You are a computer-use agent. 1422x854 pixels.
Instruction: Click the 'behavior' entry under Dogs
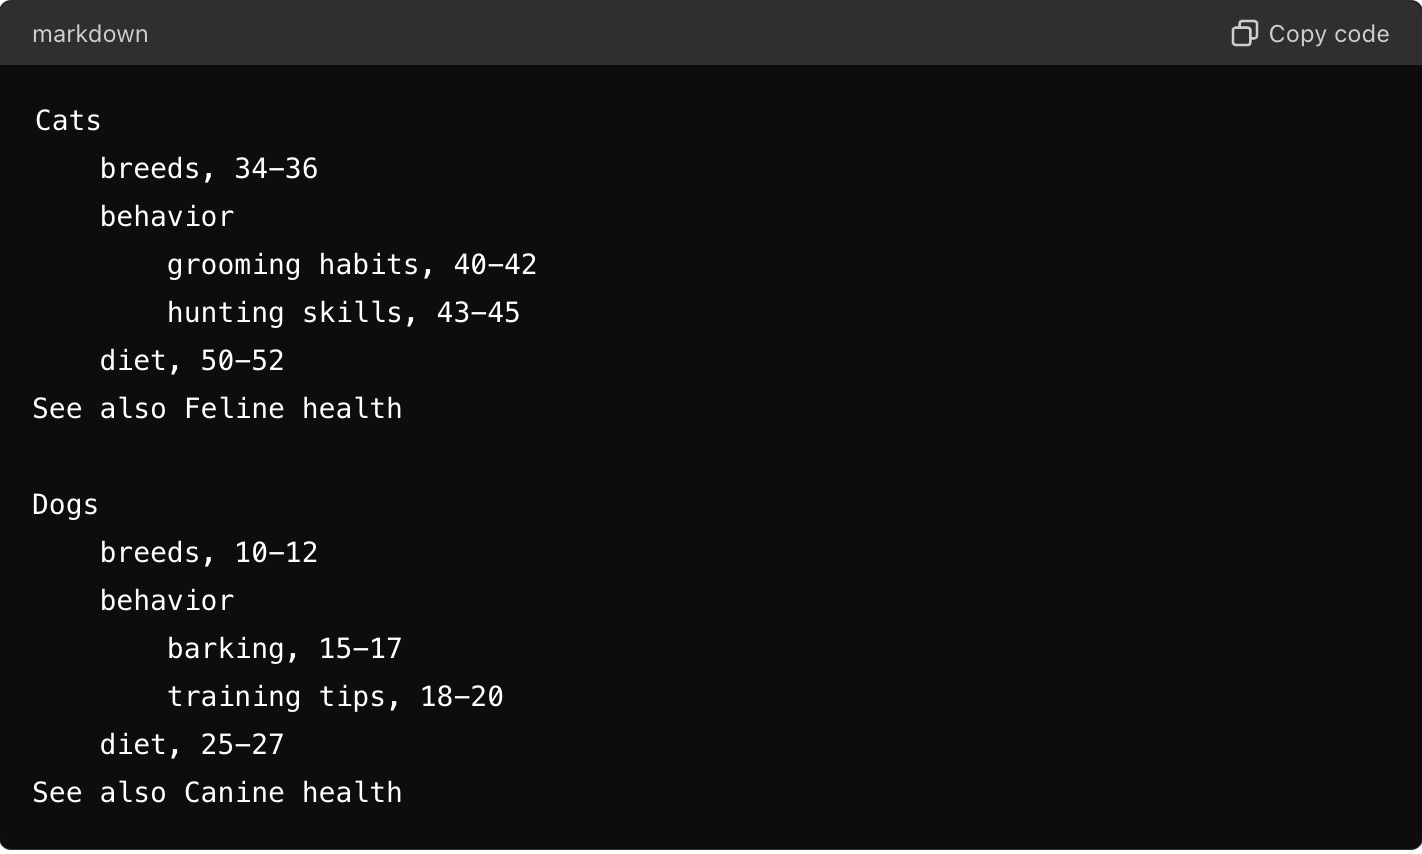point(166,600)
